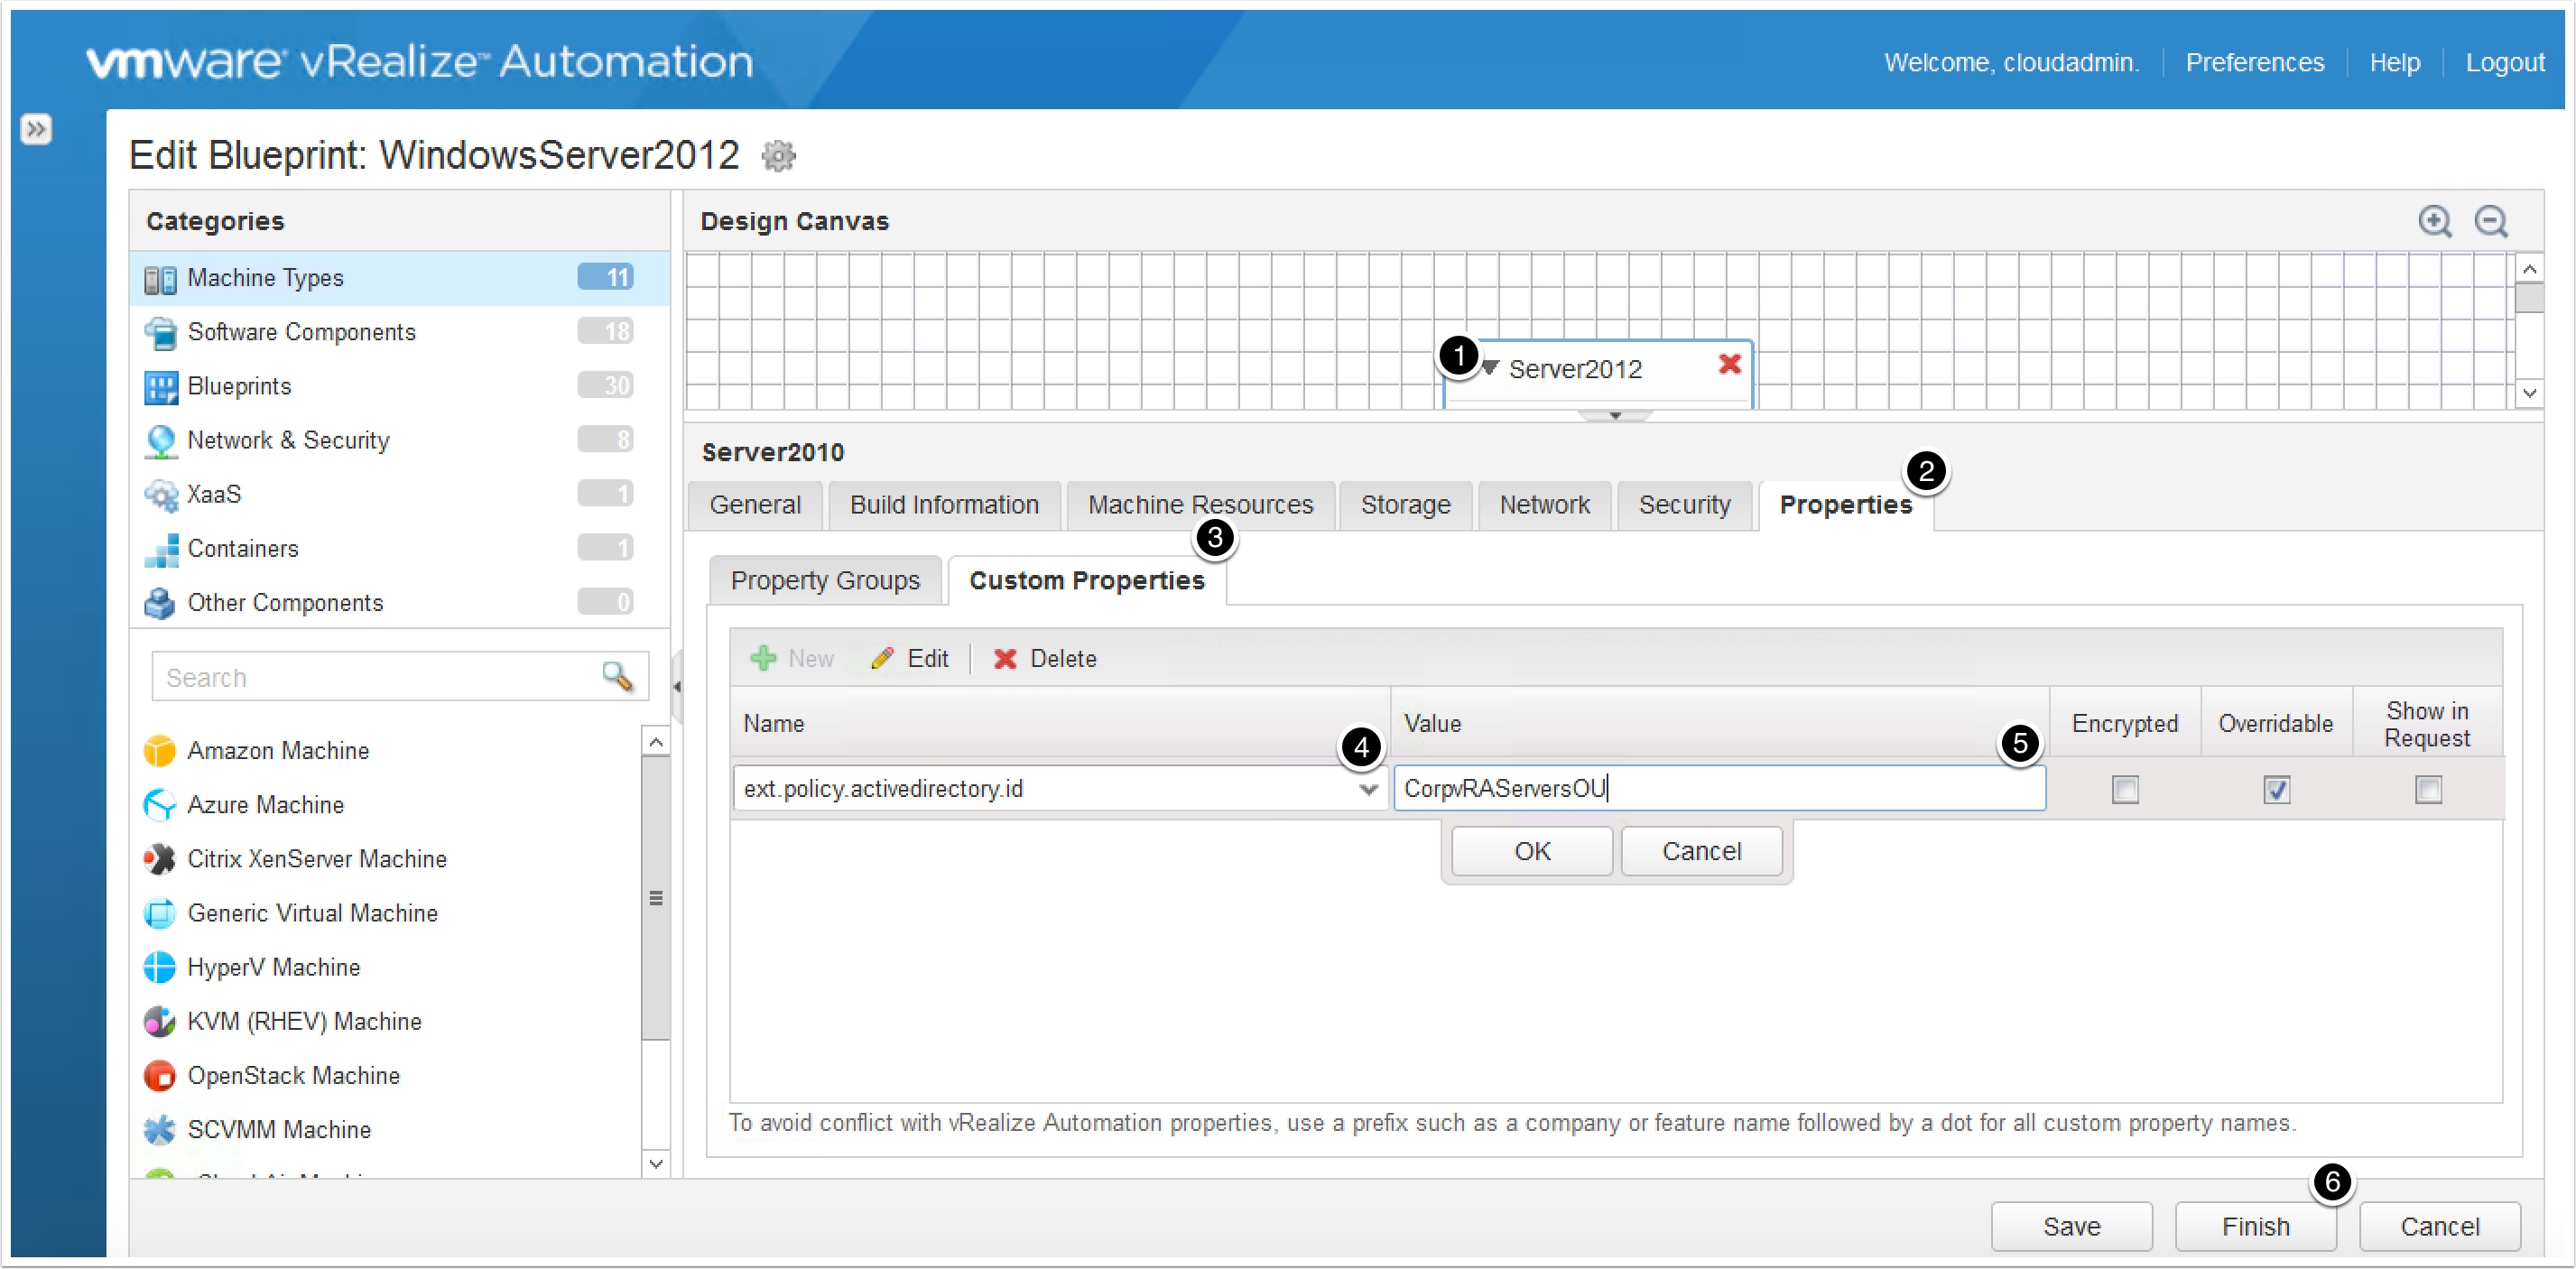The width and height of the screenshot is (2576, 1269).
Task: Open the Network tab
Action: point(1544,505)
